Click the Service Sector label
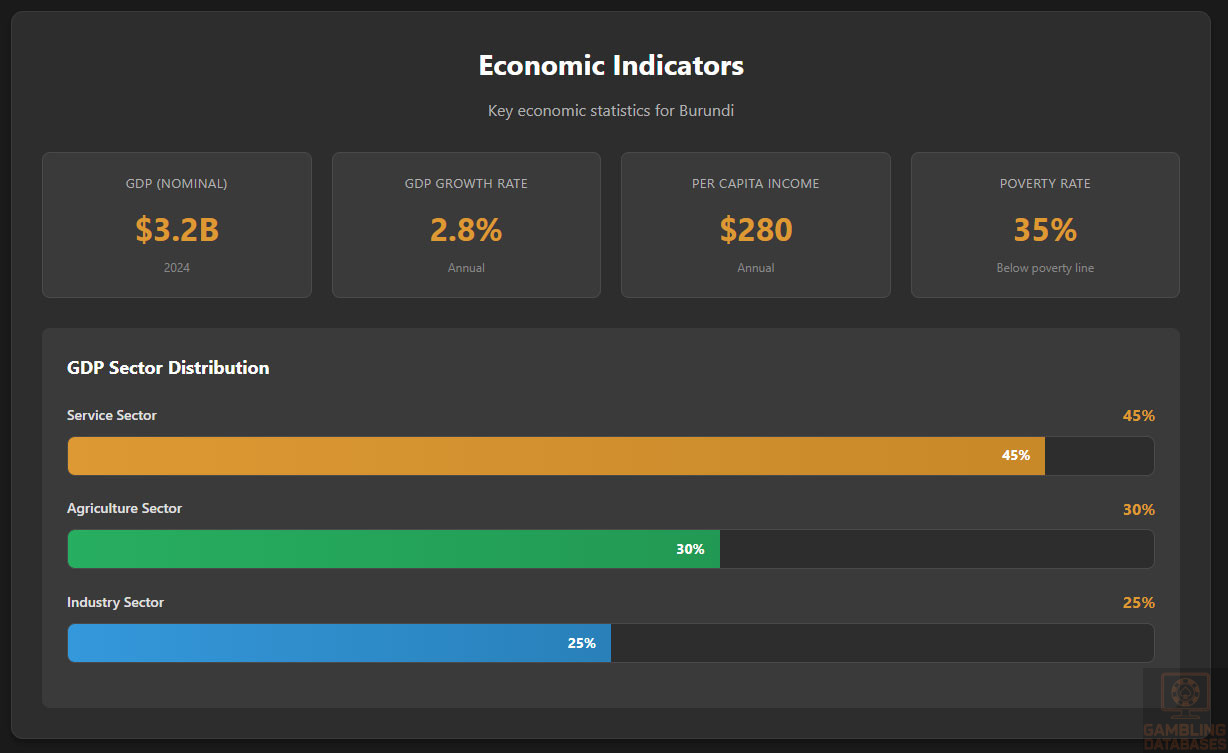 pos(112,415)
